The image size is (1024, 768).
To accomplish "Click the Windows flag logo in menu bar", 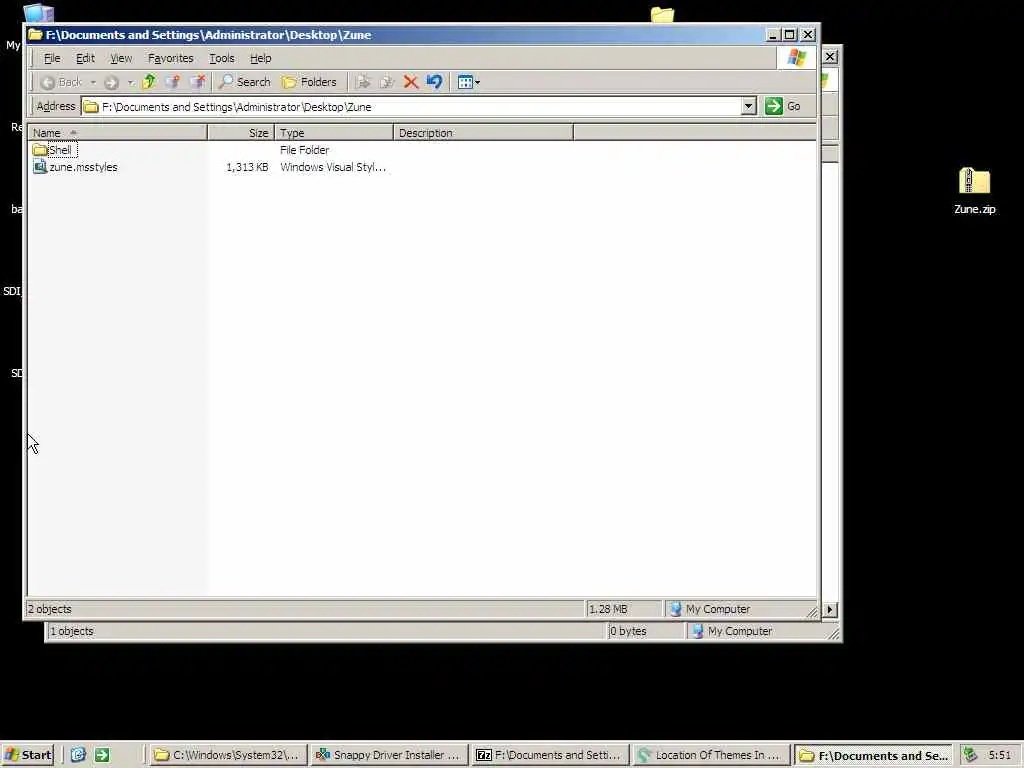I will coord(797,58).
